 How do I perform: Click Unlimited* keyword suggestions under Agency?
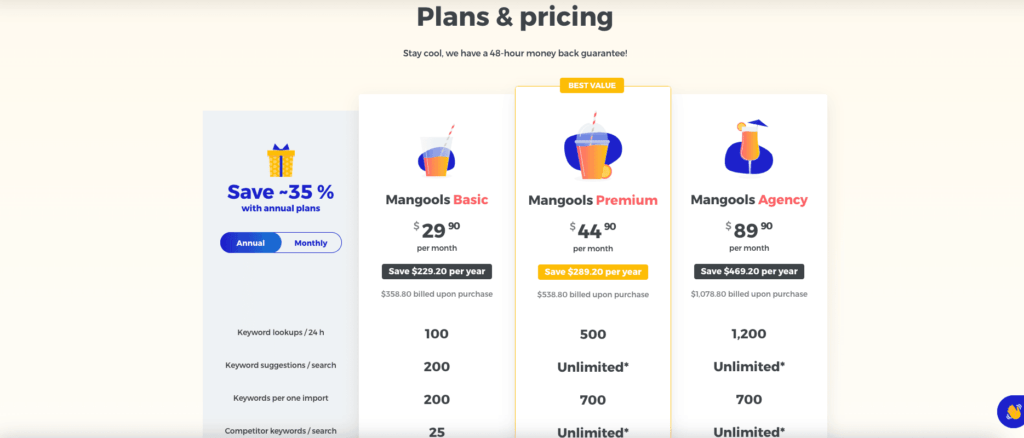tap(749, 367)
